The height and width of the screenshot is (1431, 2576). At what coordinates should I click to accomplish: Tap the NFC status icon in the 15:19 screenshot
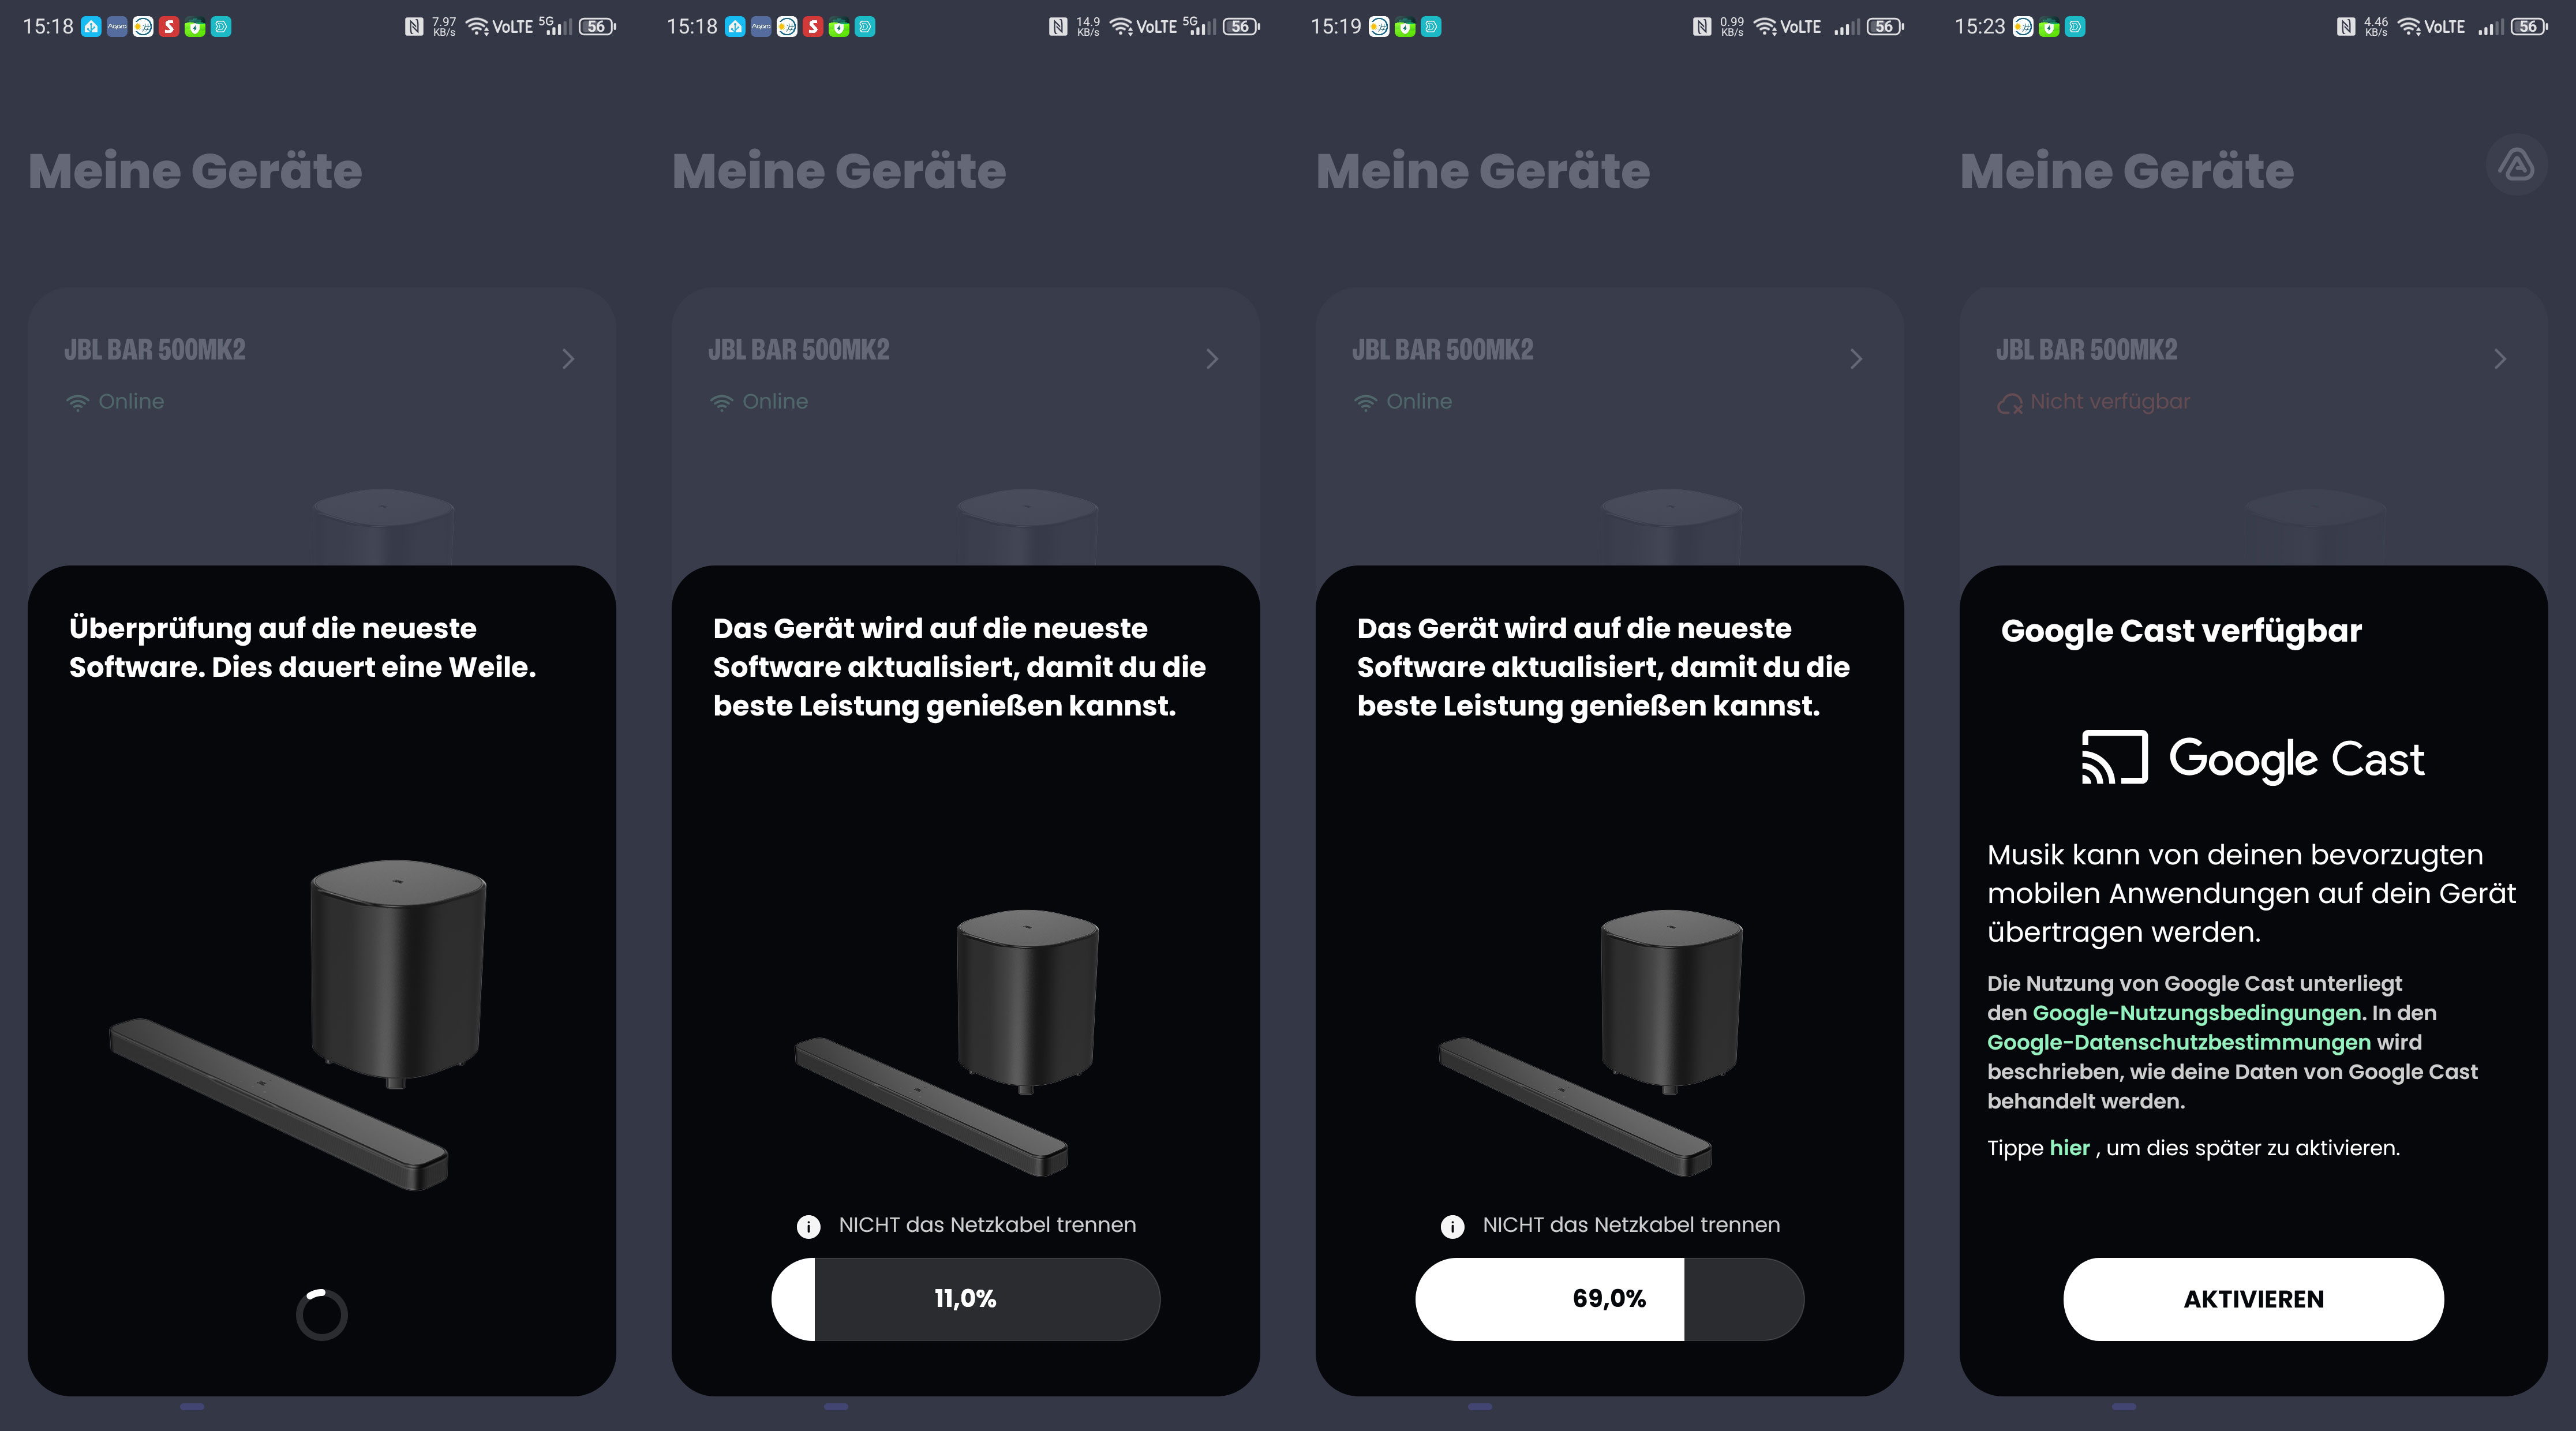click(1702, 27)
